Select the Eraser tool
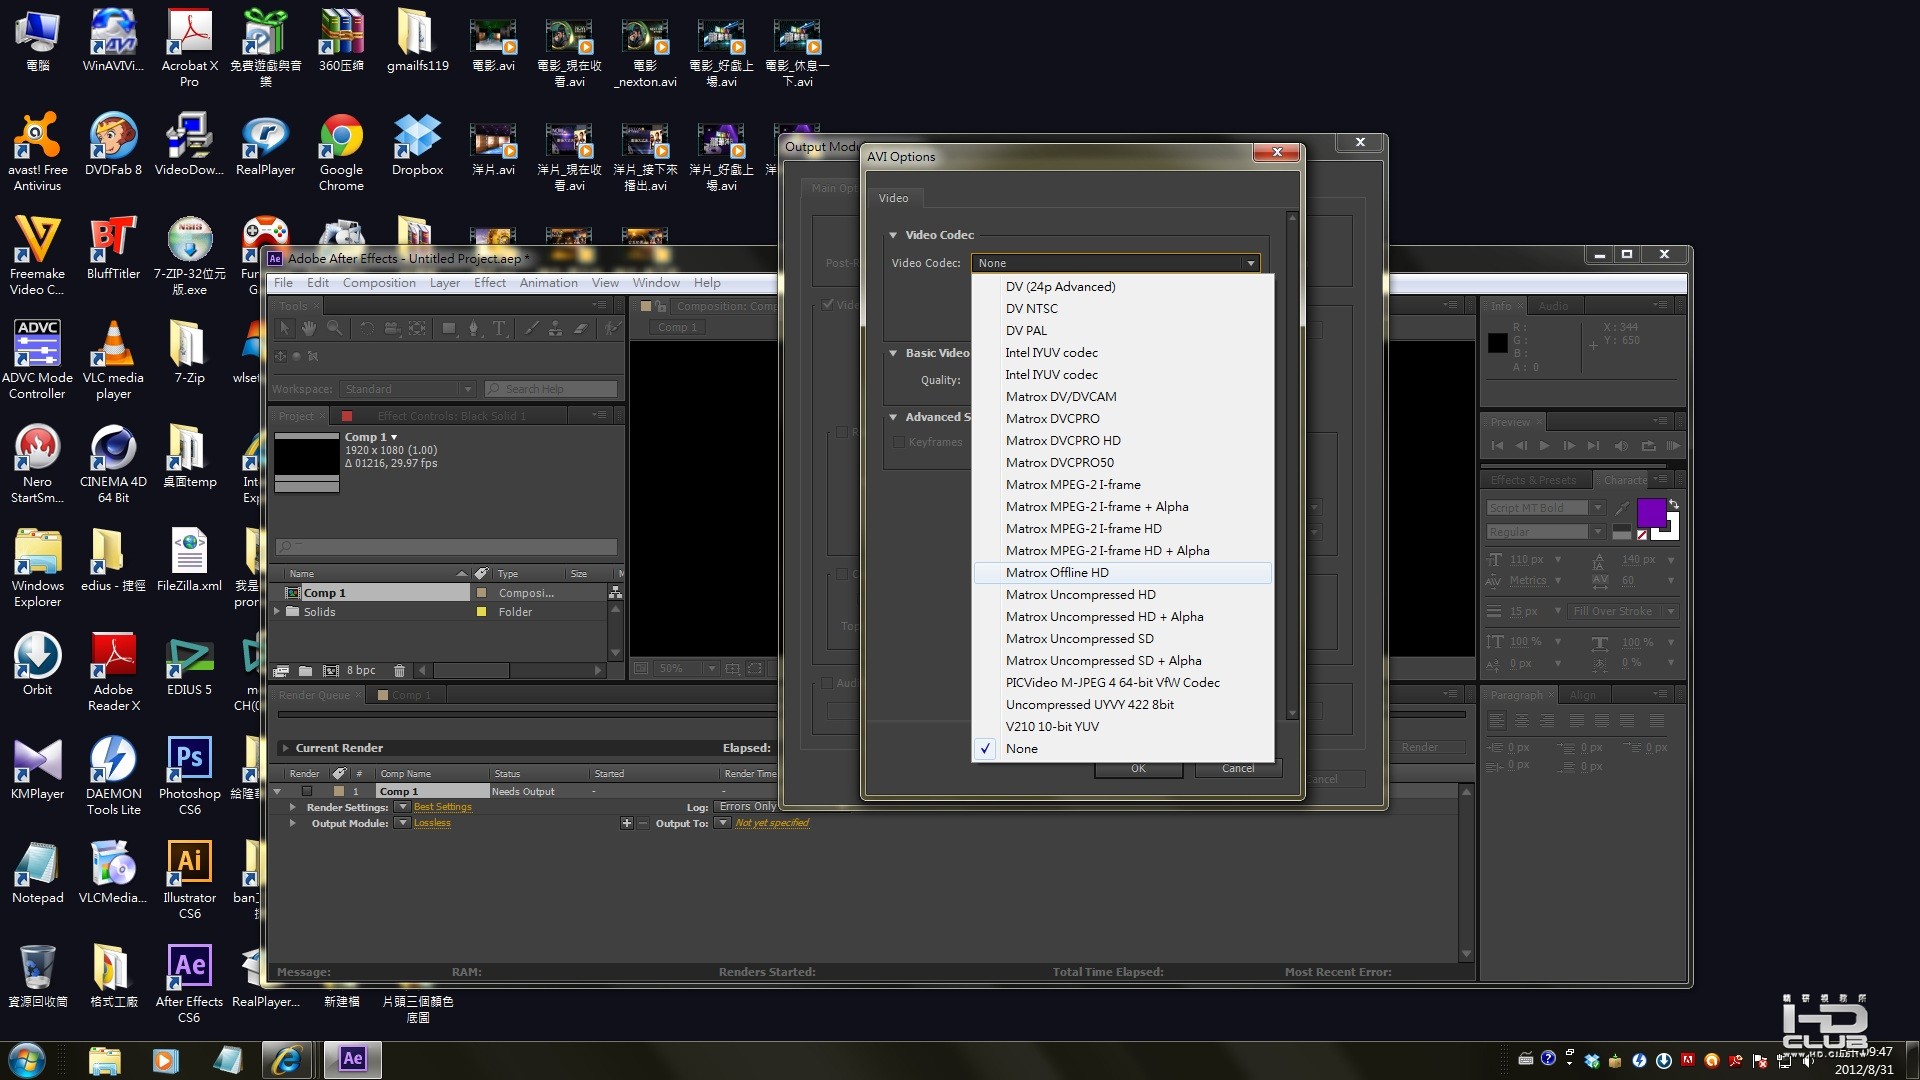This screenshot has width=1920, height=1080. (580, 328)
